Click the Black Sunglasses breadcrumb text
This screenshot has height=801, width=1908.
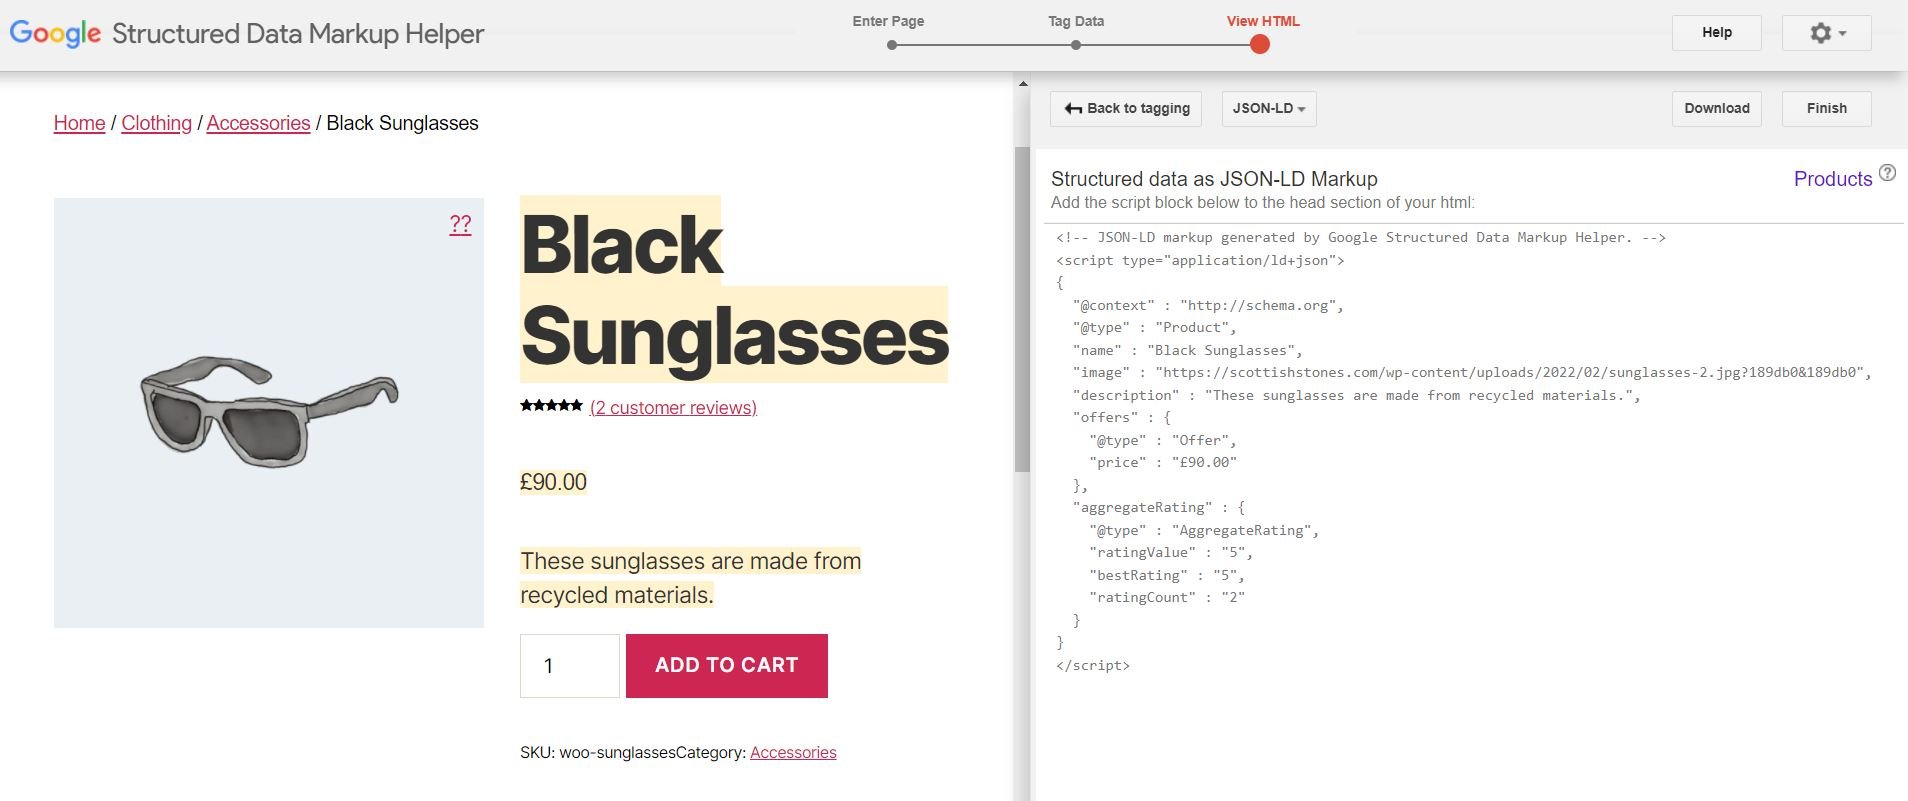(402, 123)
